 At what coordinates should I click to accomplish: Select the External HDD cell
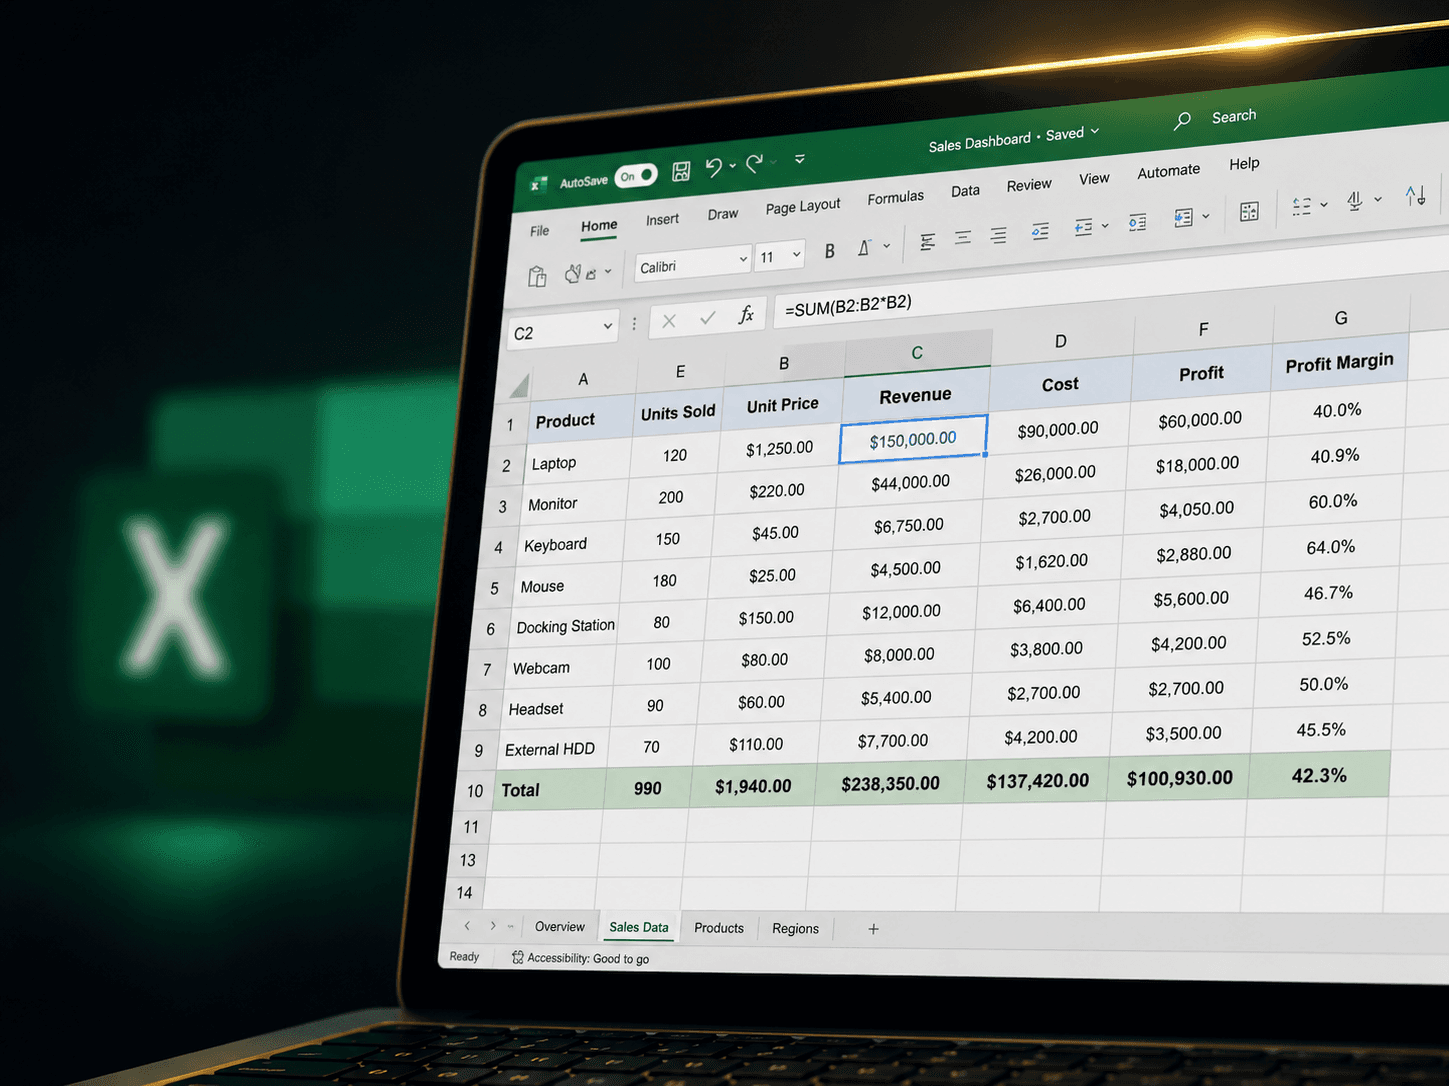(x=549, y=750)
